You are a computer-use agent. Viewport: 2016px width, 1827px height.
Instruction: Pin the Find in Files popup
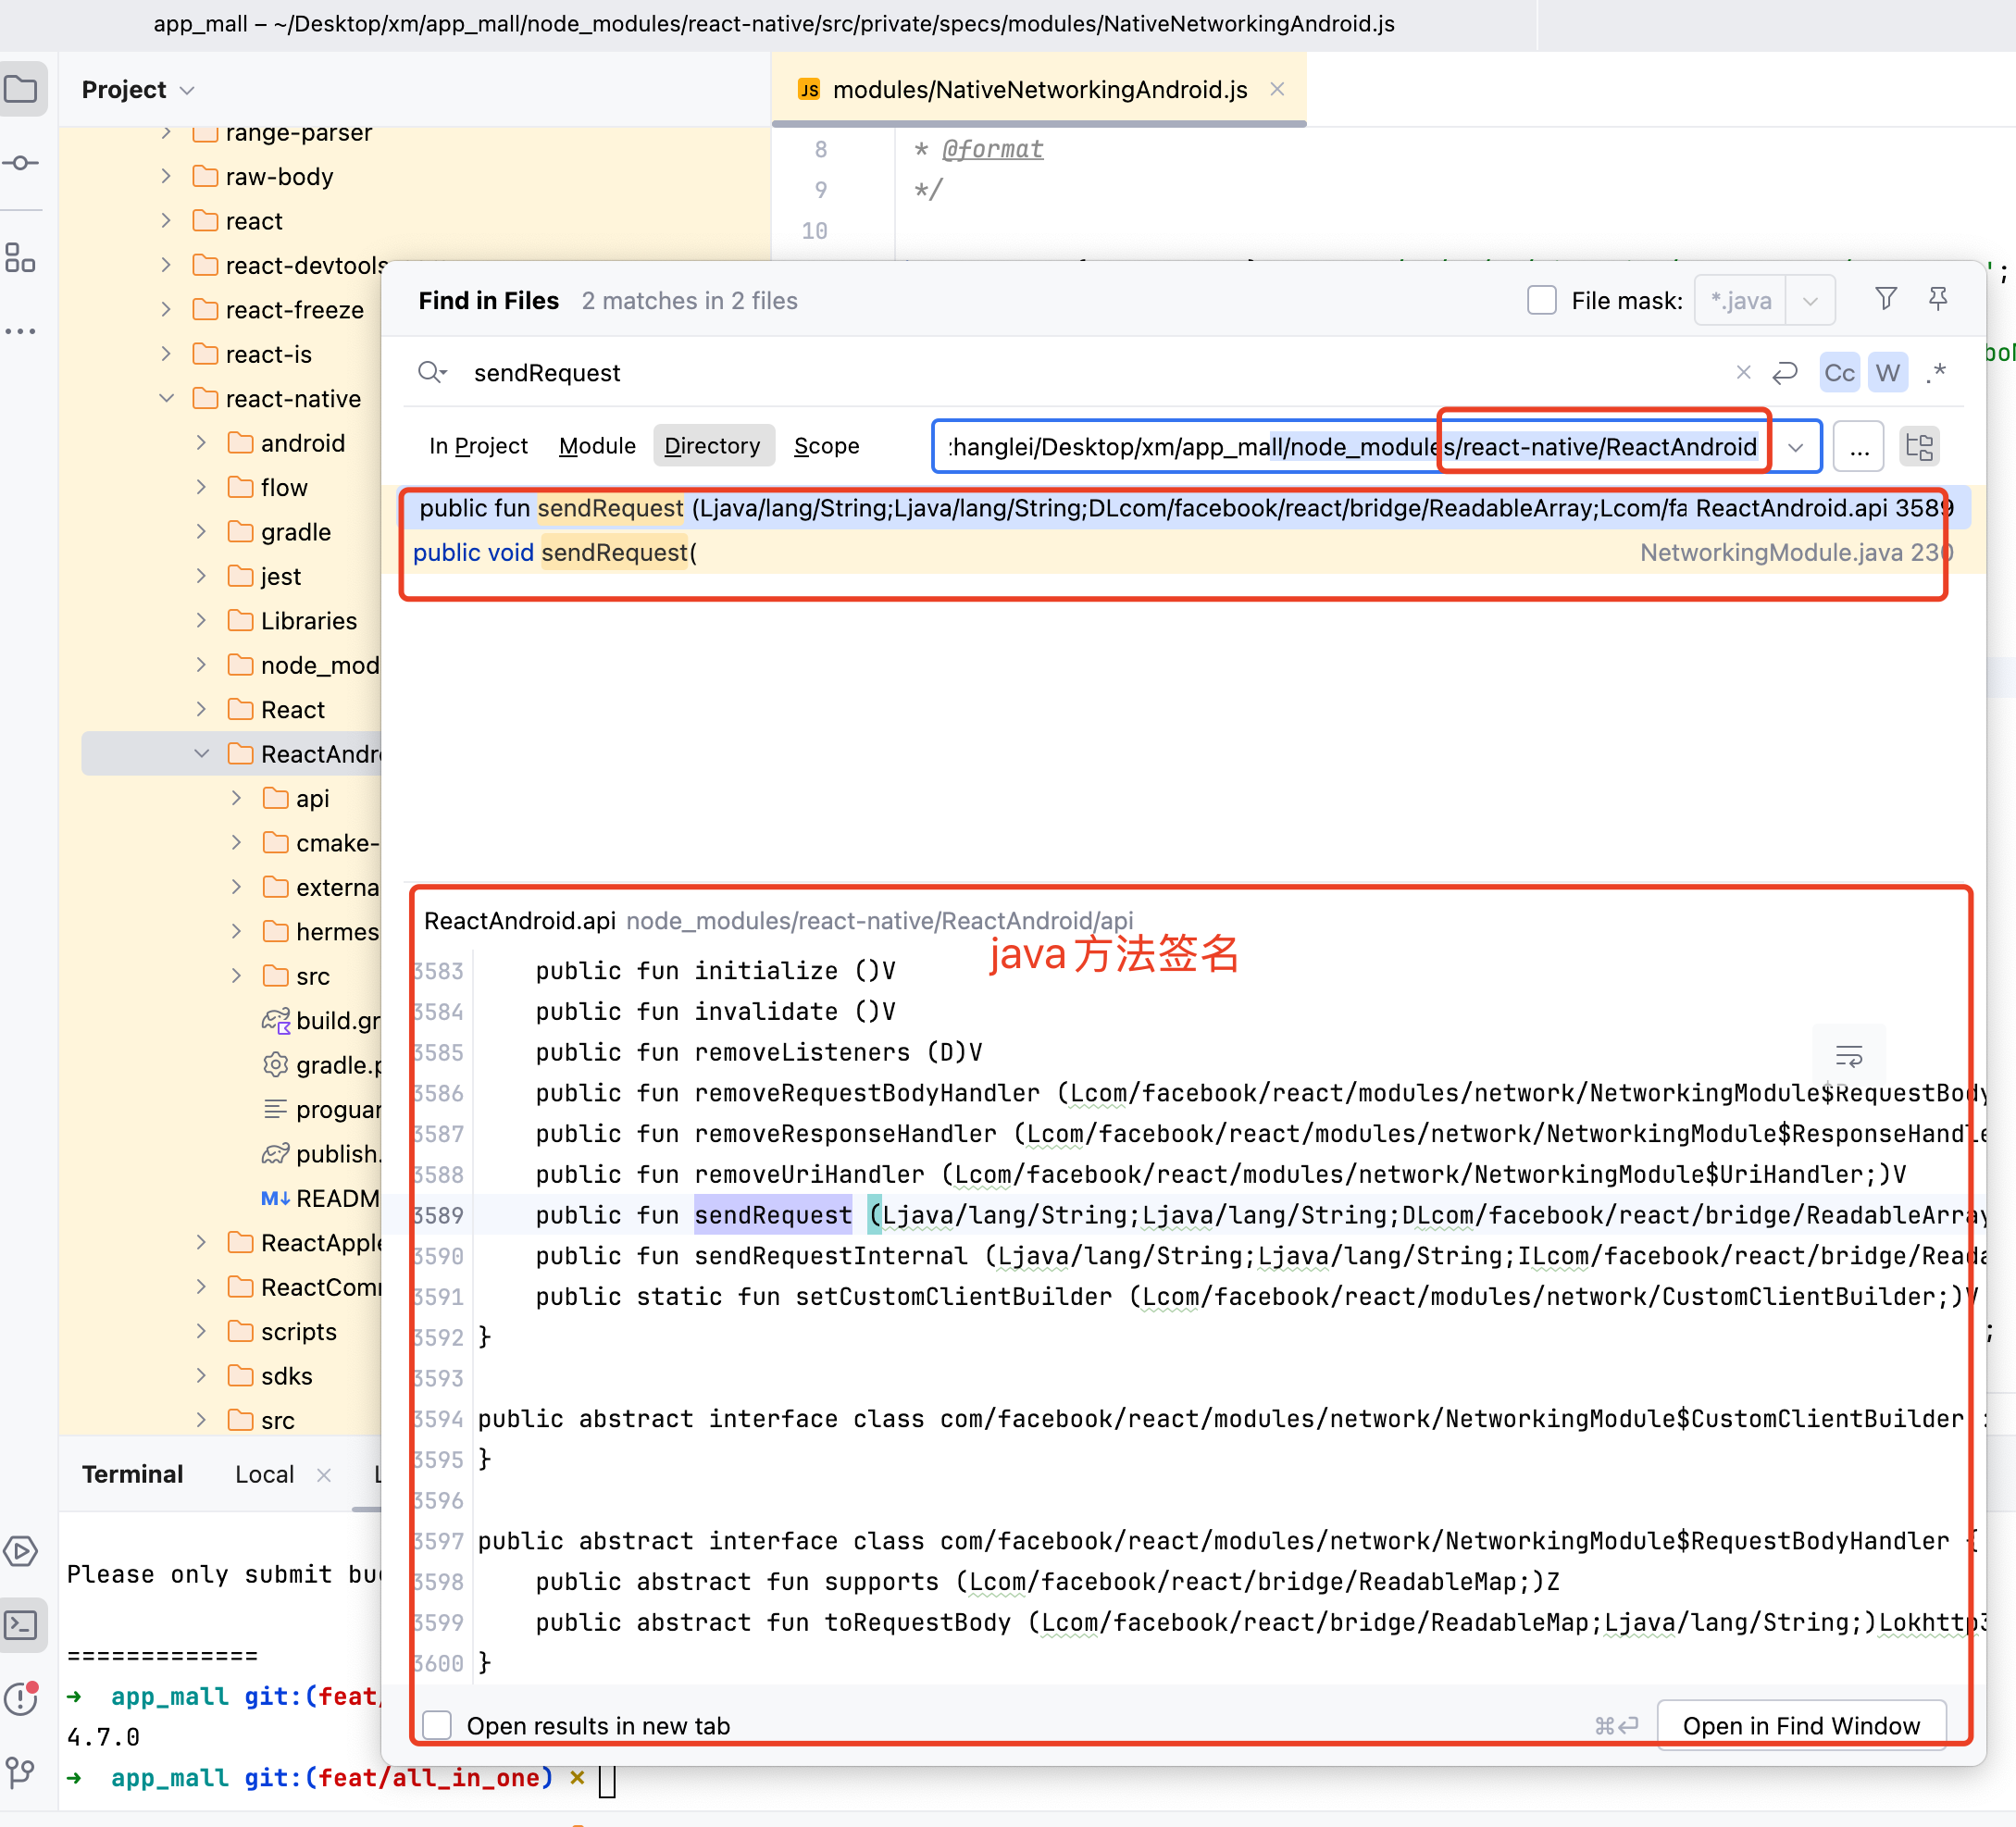1937,299
